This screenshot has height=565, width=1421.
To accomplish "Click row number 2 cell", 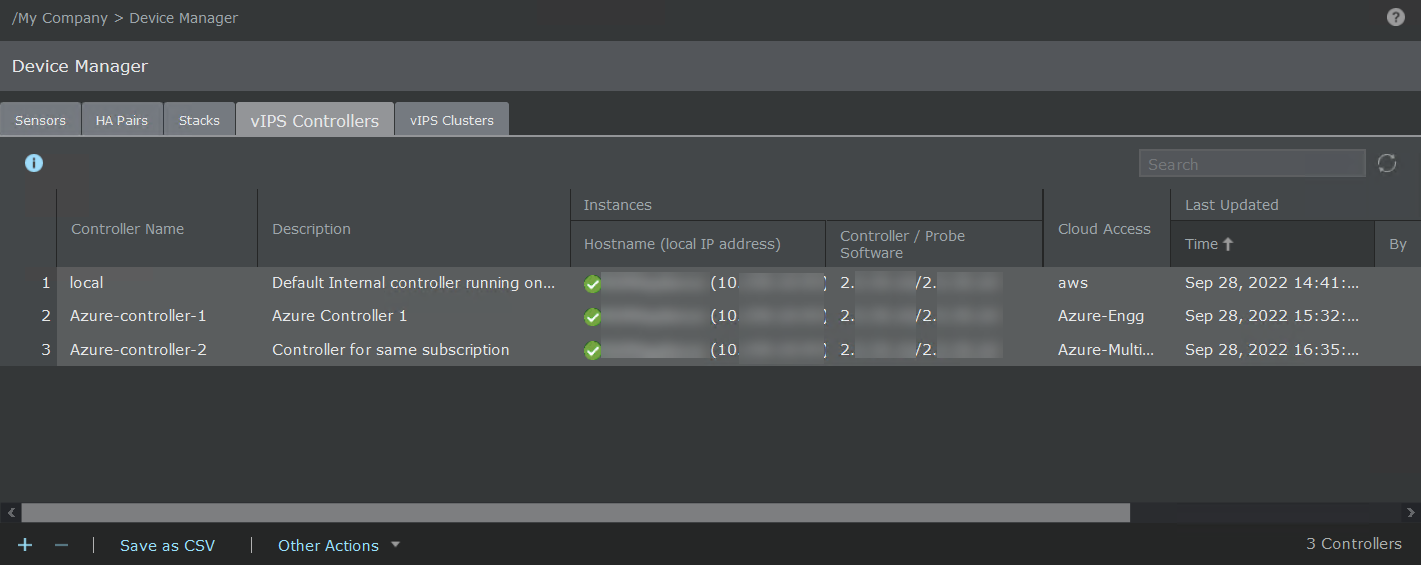I will [x=45, y=316].
